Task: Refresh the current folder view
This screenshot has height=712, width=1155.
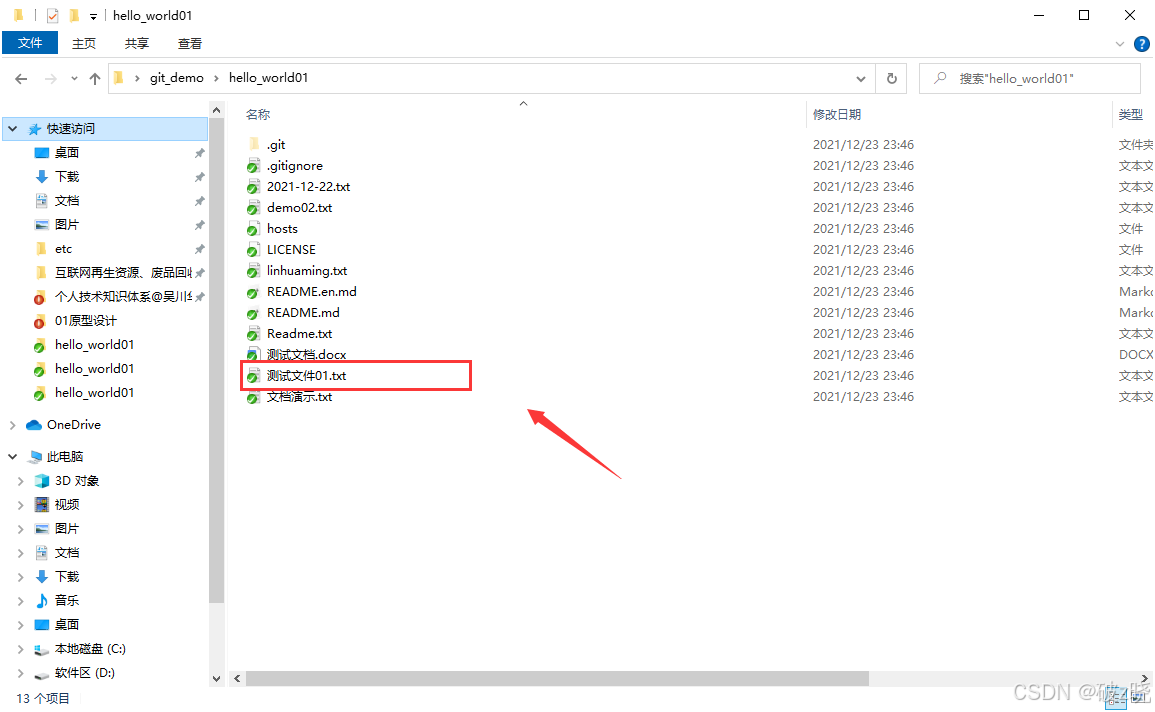Action: tap(891, 78)
